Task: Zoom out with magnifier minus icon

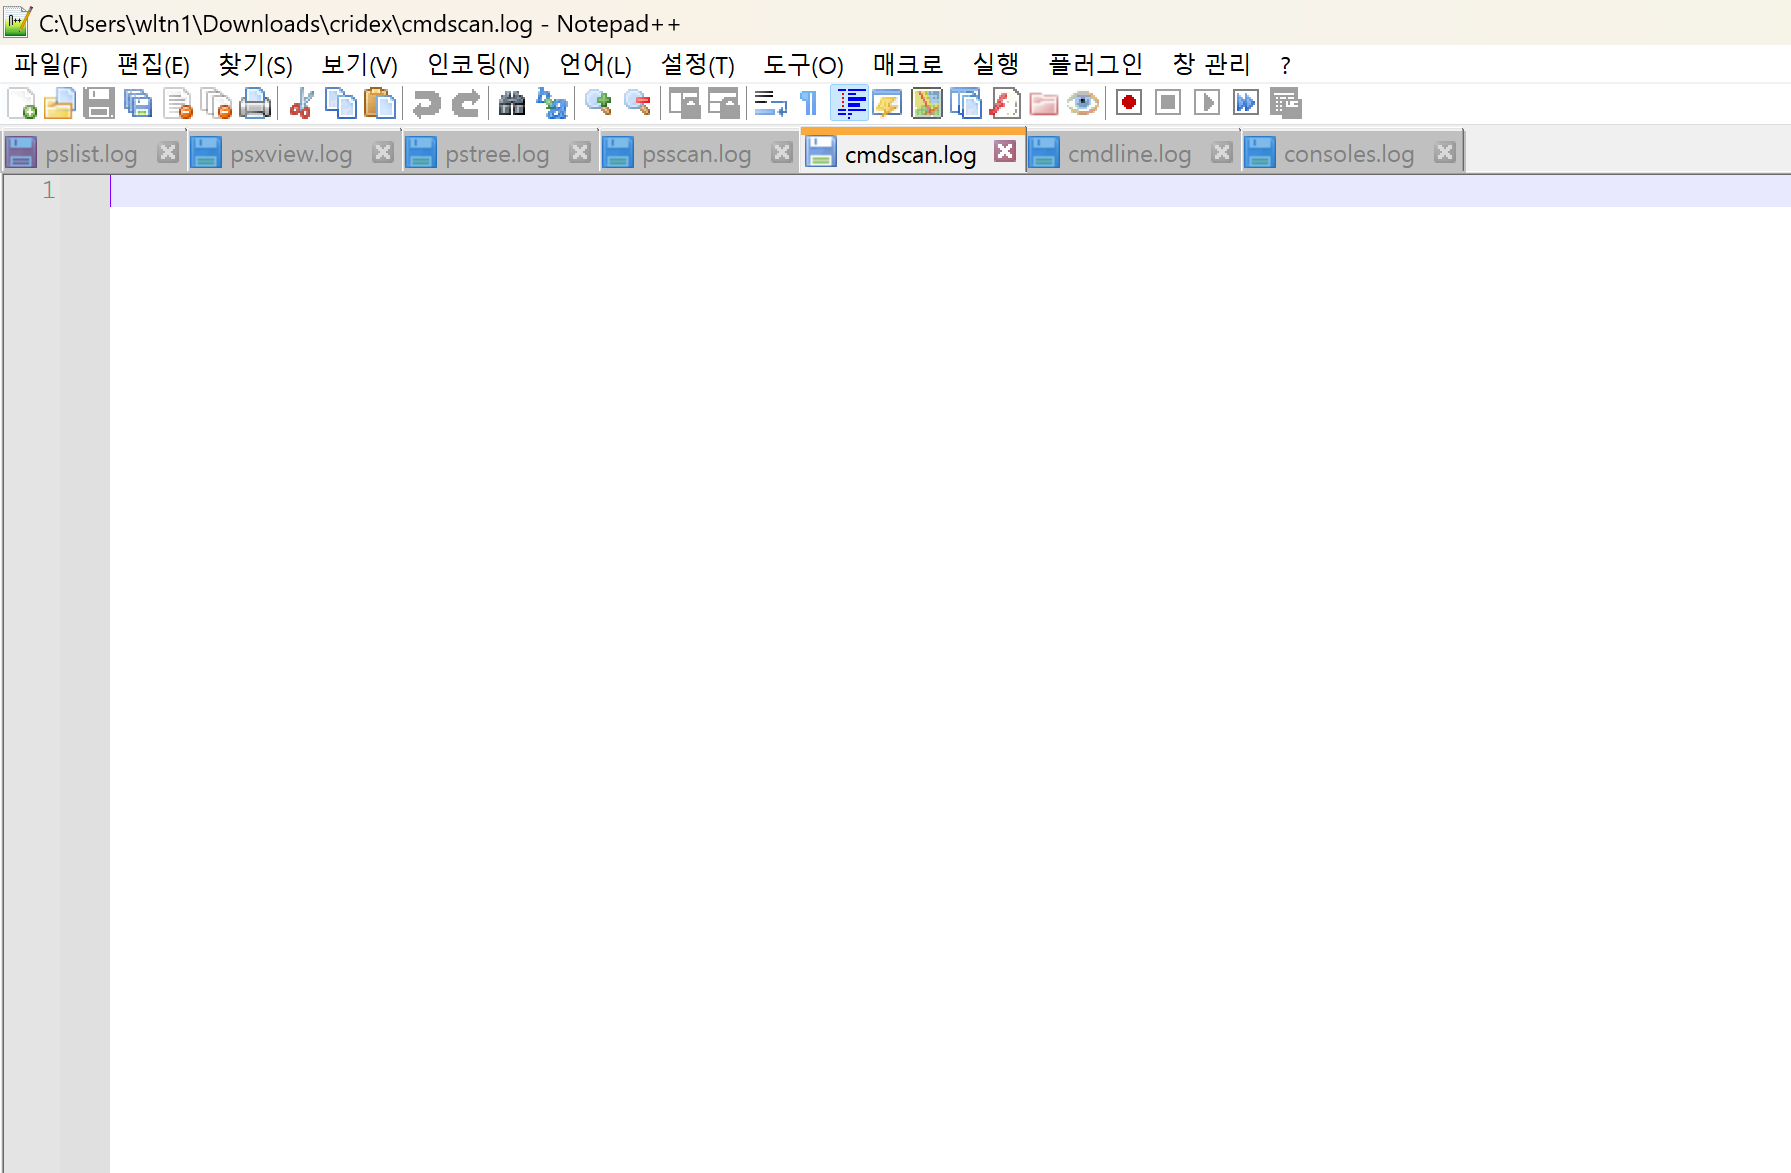Action: pos(637,103)
